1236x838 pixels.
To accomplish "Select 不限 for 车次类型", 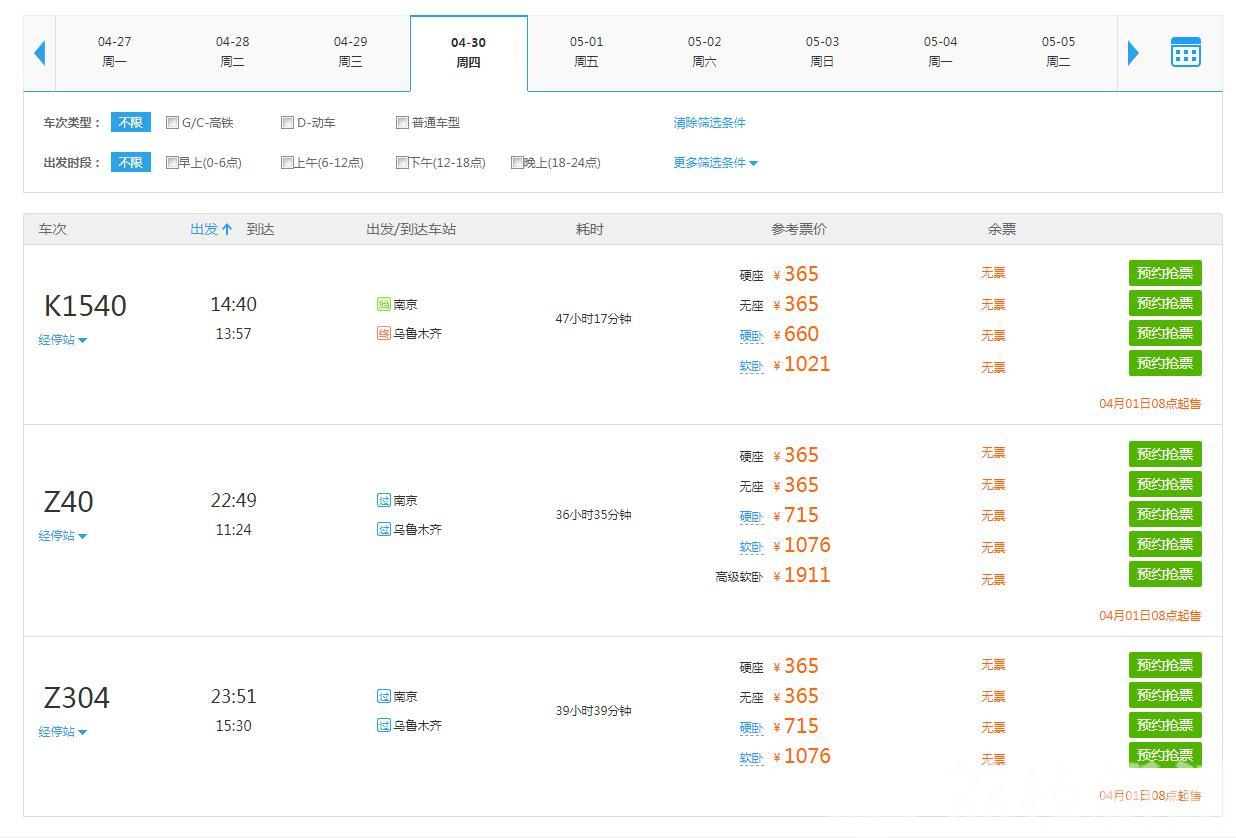I will (131, 123).
